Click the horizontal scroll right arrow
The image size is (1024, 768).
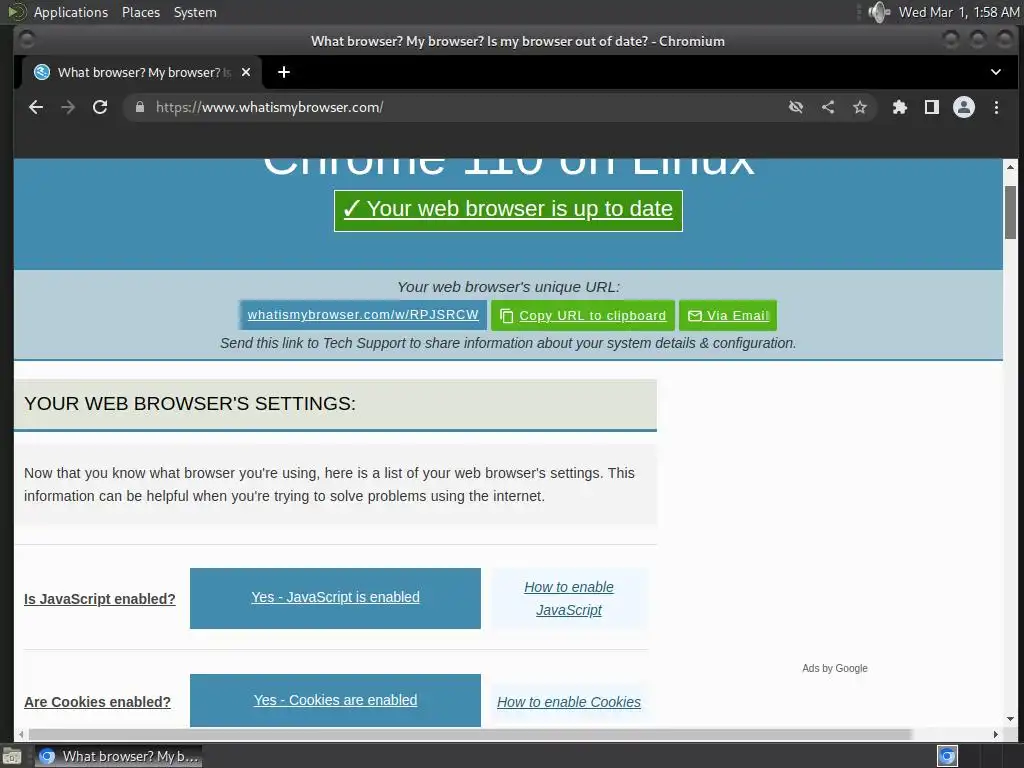(x=995, y=734)
